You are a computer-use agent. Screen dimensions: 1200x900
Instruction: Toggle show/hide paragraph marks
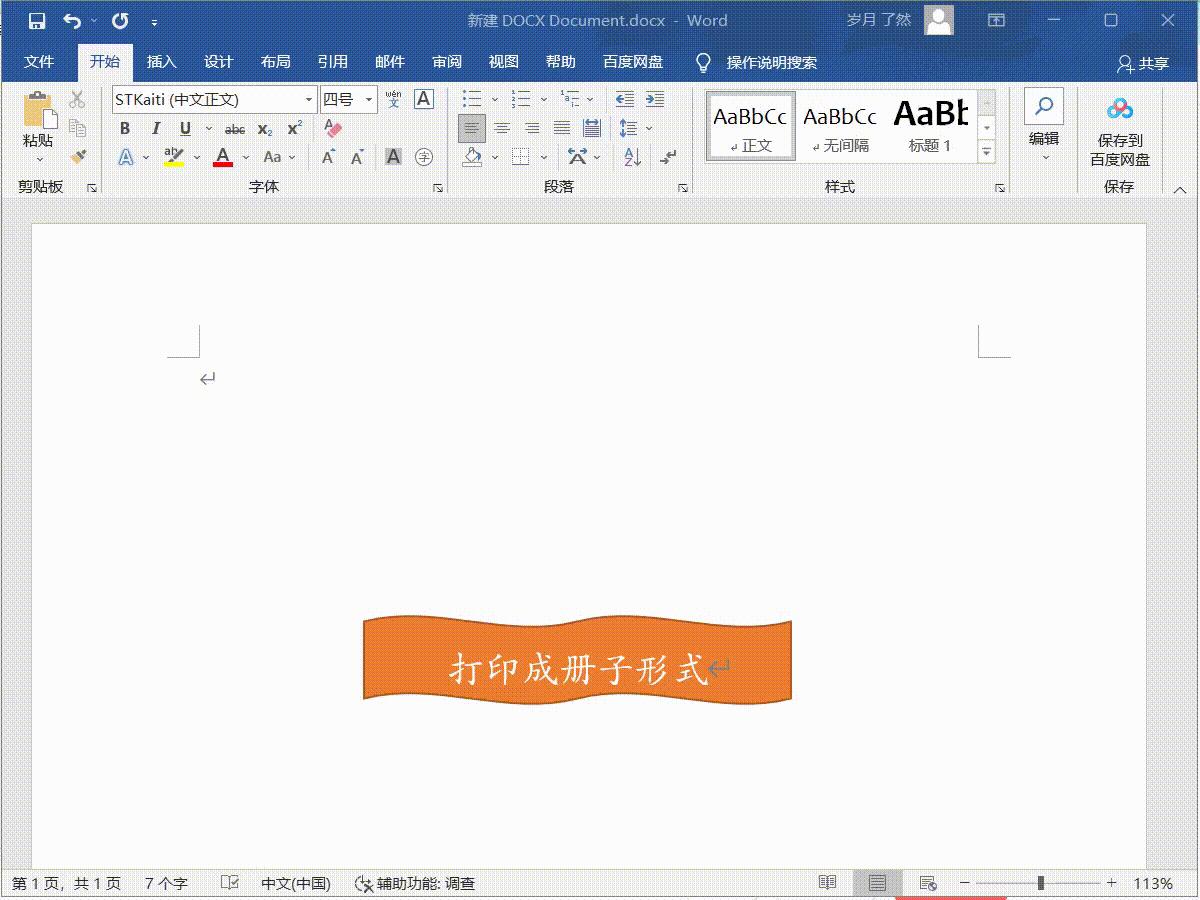point(667,157)
